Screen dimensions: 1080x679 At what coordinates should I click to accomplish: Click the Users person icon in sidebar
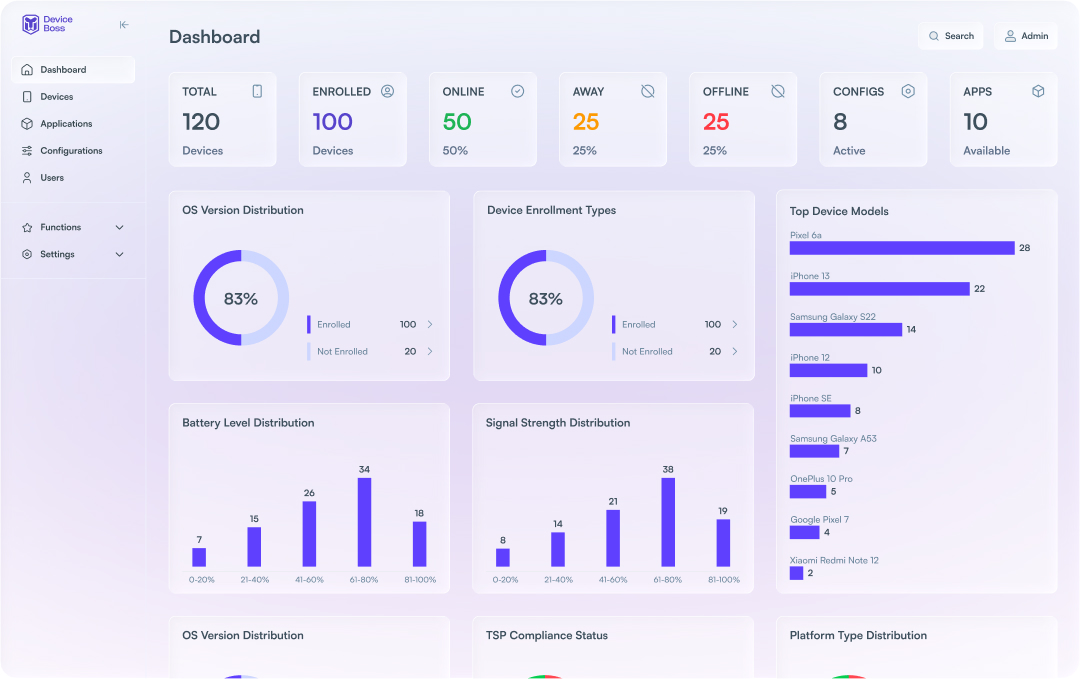point(27,177)
